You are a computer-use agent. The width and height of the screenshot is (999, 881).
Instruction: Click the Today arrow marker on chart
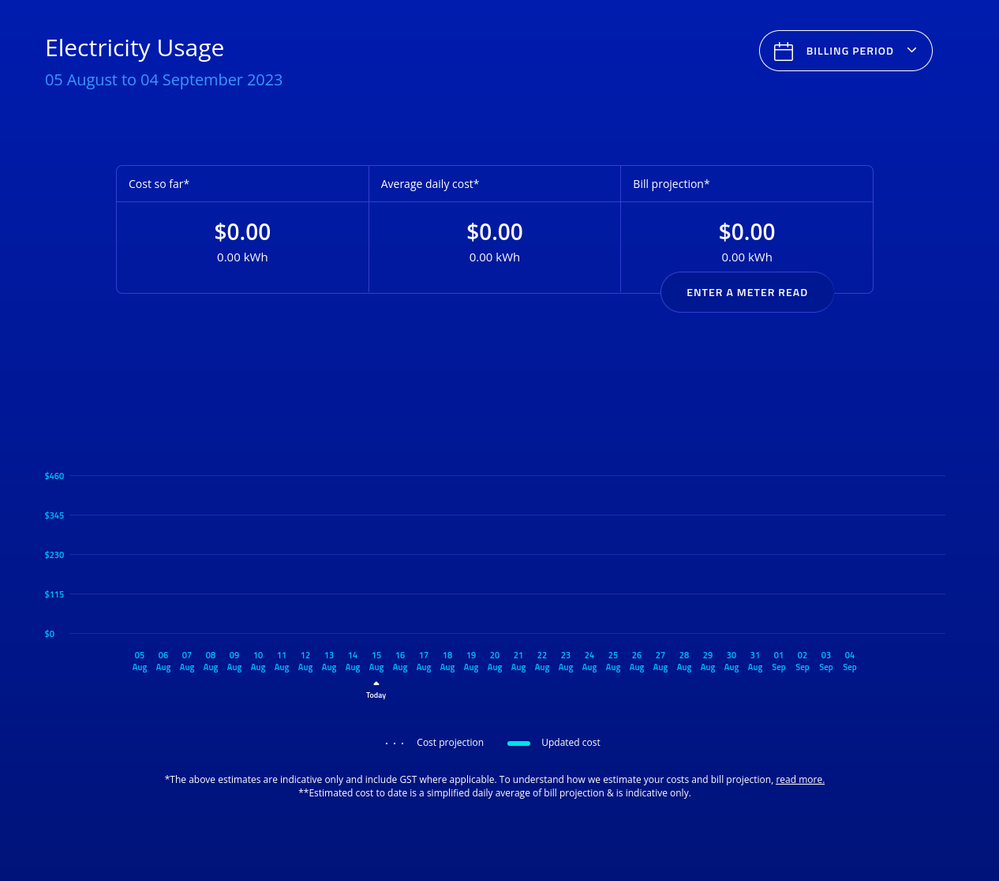tap(376, 684)
